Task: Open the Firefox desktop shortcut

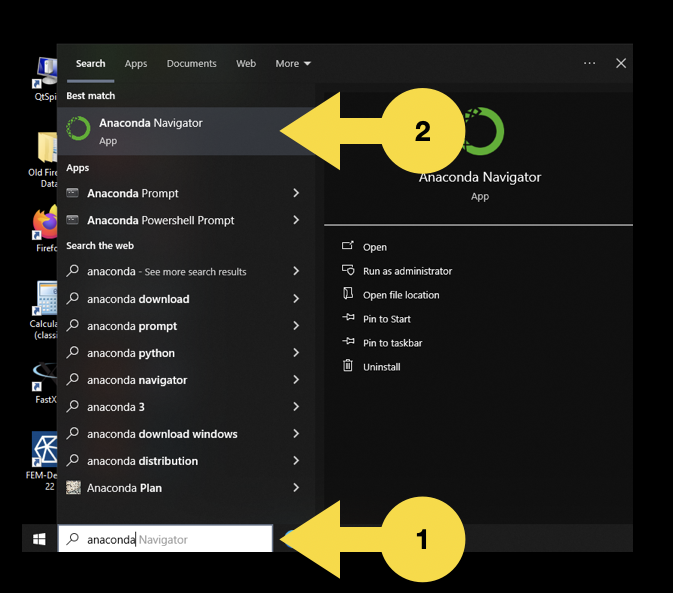Action: point(45,229)
